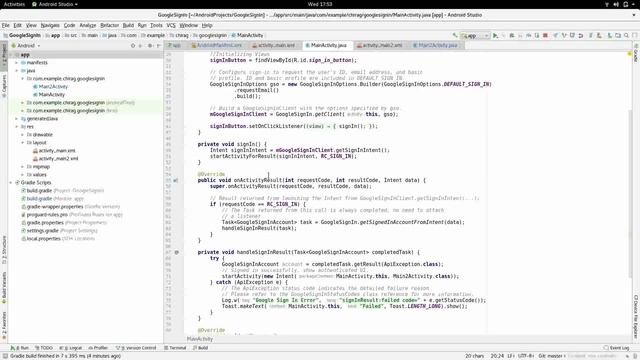Hide the Project panel with the hide icon

pos(159,46)
